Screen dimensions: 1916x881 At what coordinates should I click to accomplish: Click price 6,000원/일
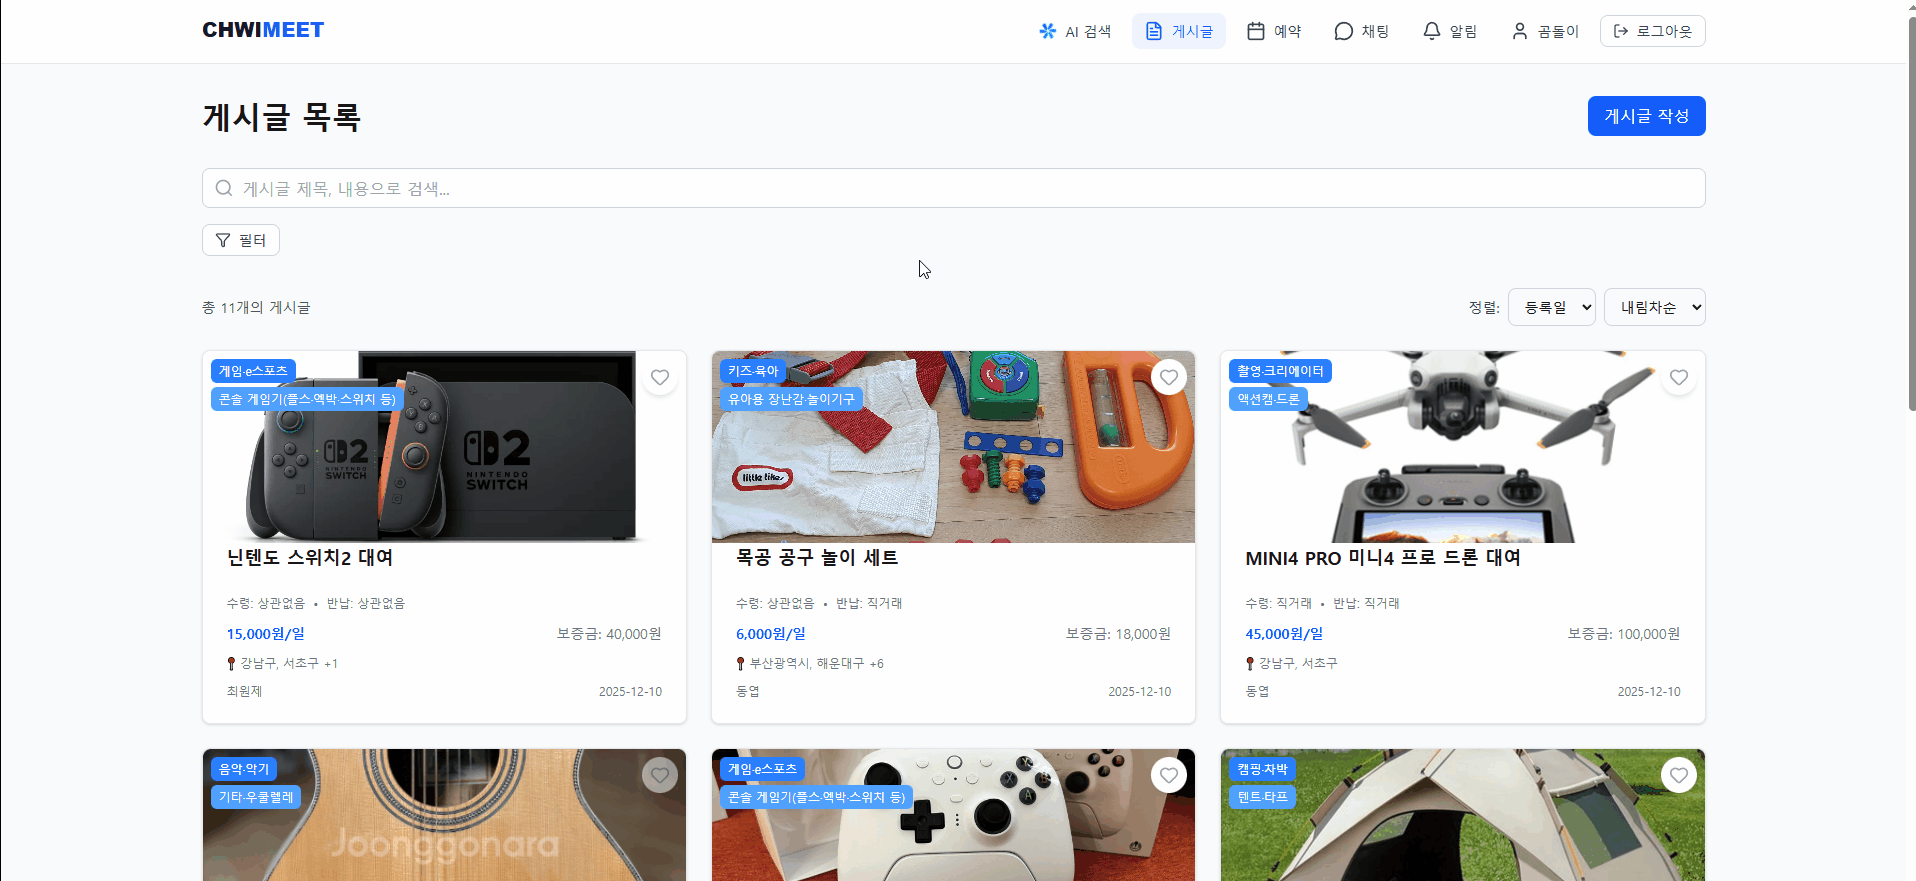tap(771, 634)
